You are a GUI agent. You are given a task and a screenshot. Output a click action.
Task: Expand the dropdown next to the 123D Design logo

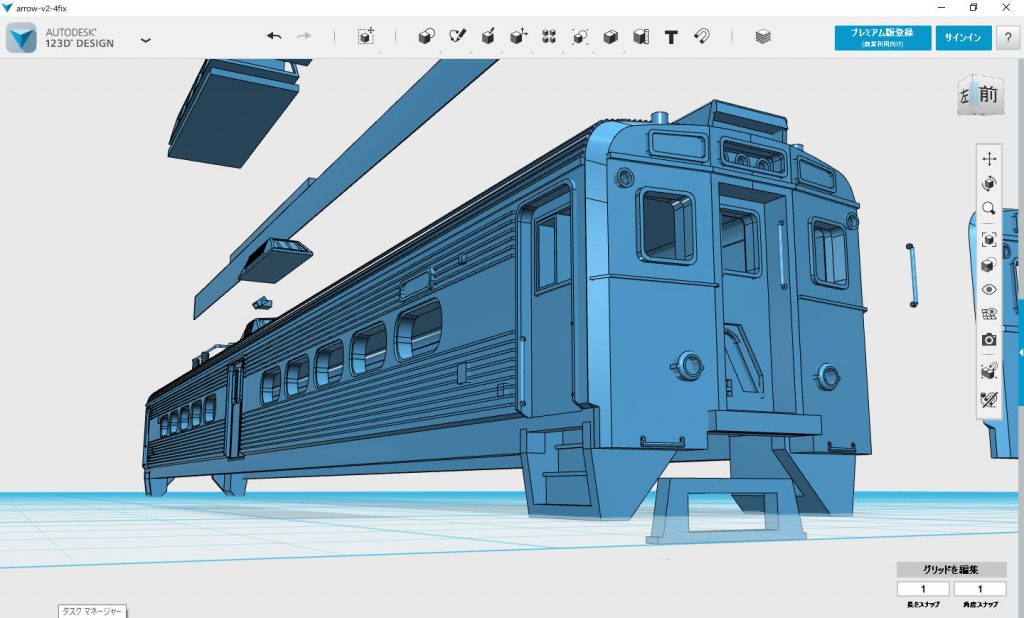click(146, 40)
